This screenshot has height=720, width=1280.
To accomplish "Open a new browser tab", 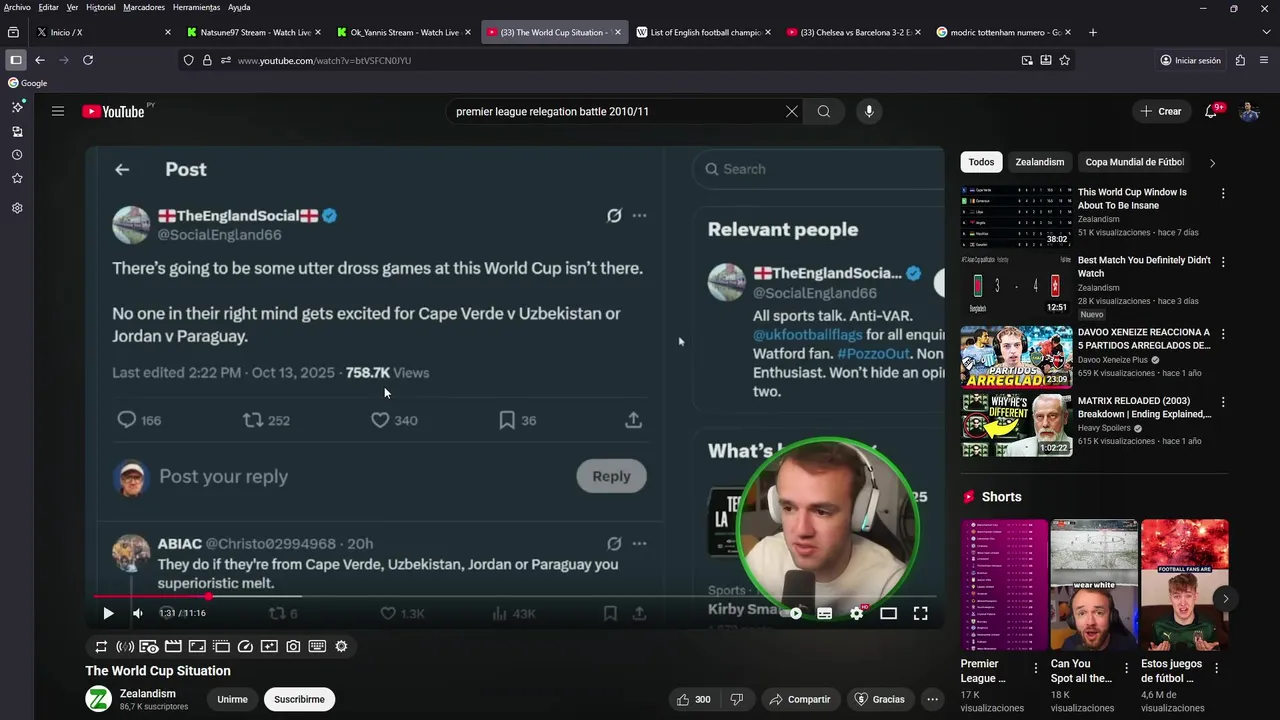I will [1092, 32].
